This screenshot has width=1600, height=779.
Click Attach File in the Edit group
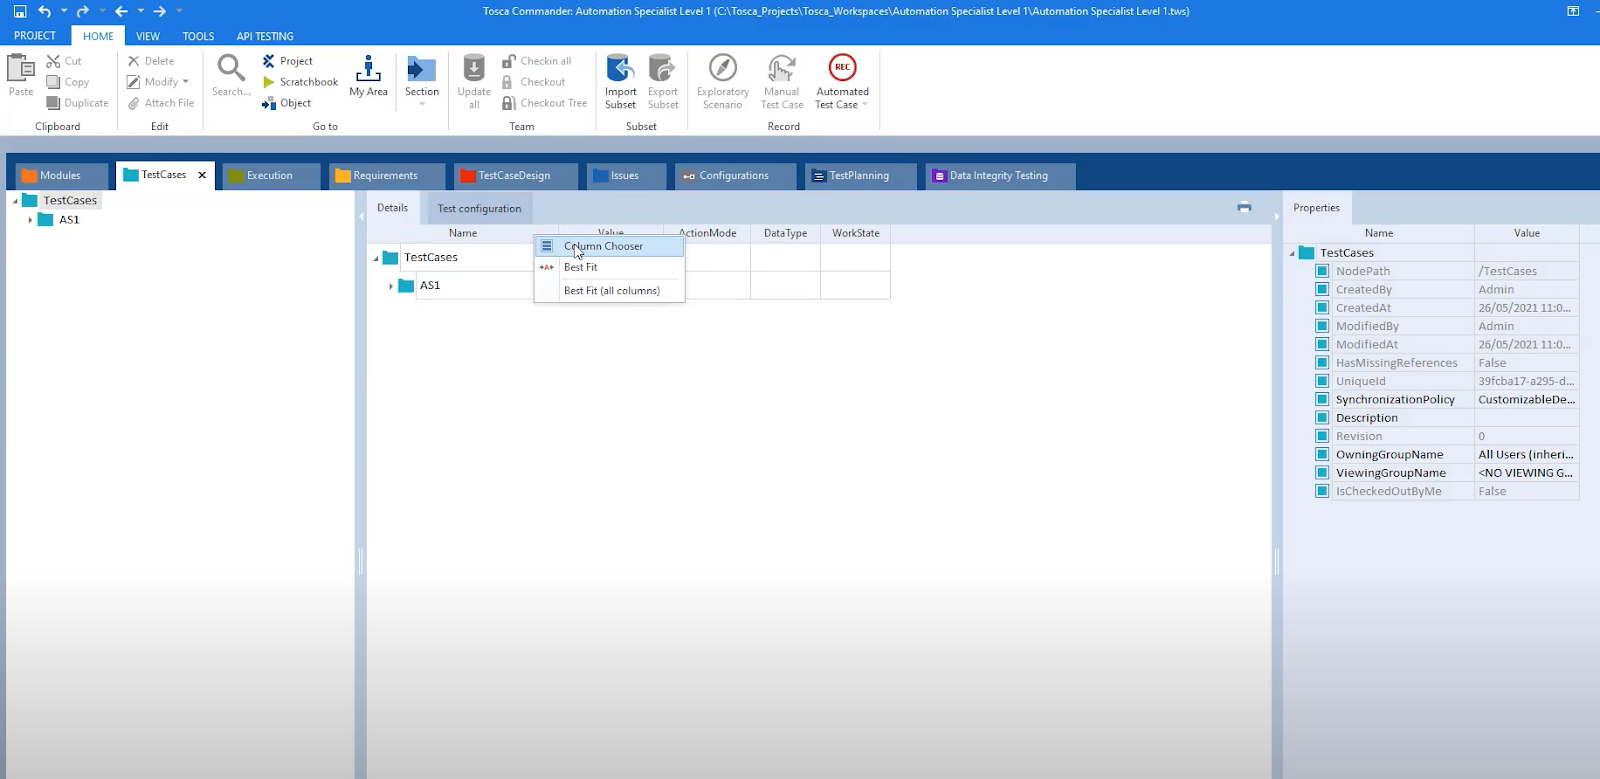coord(160,103)
